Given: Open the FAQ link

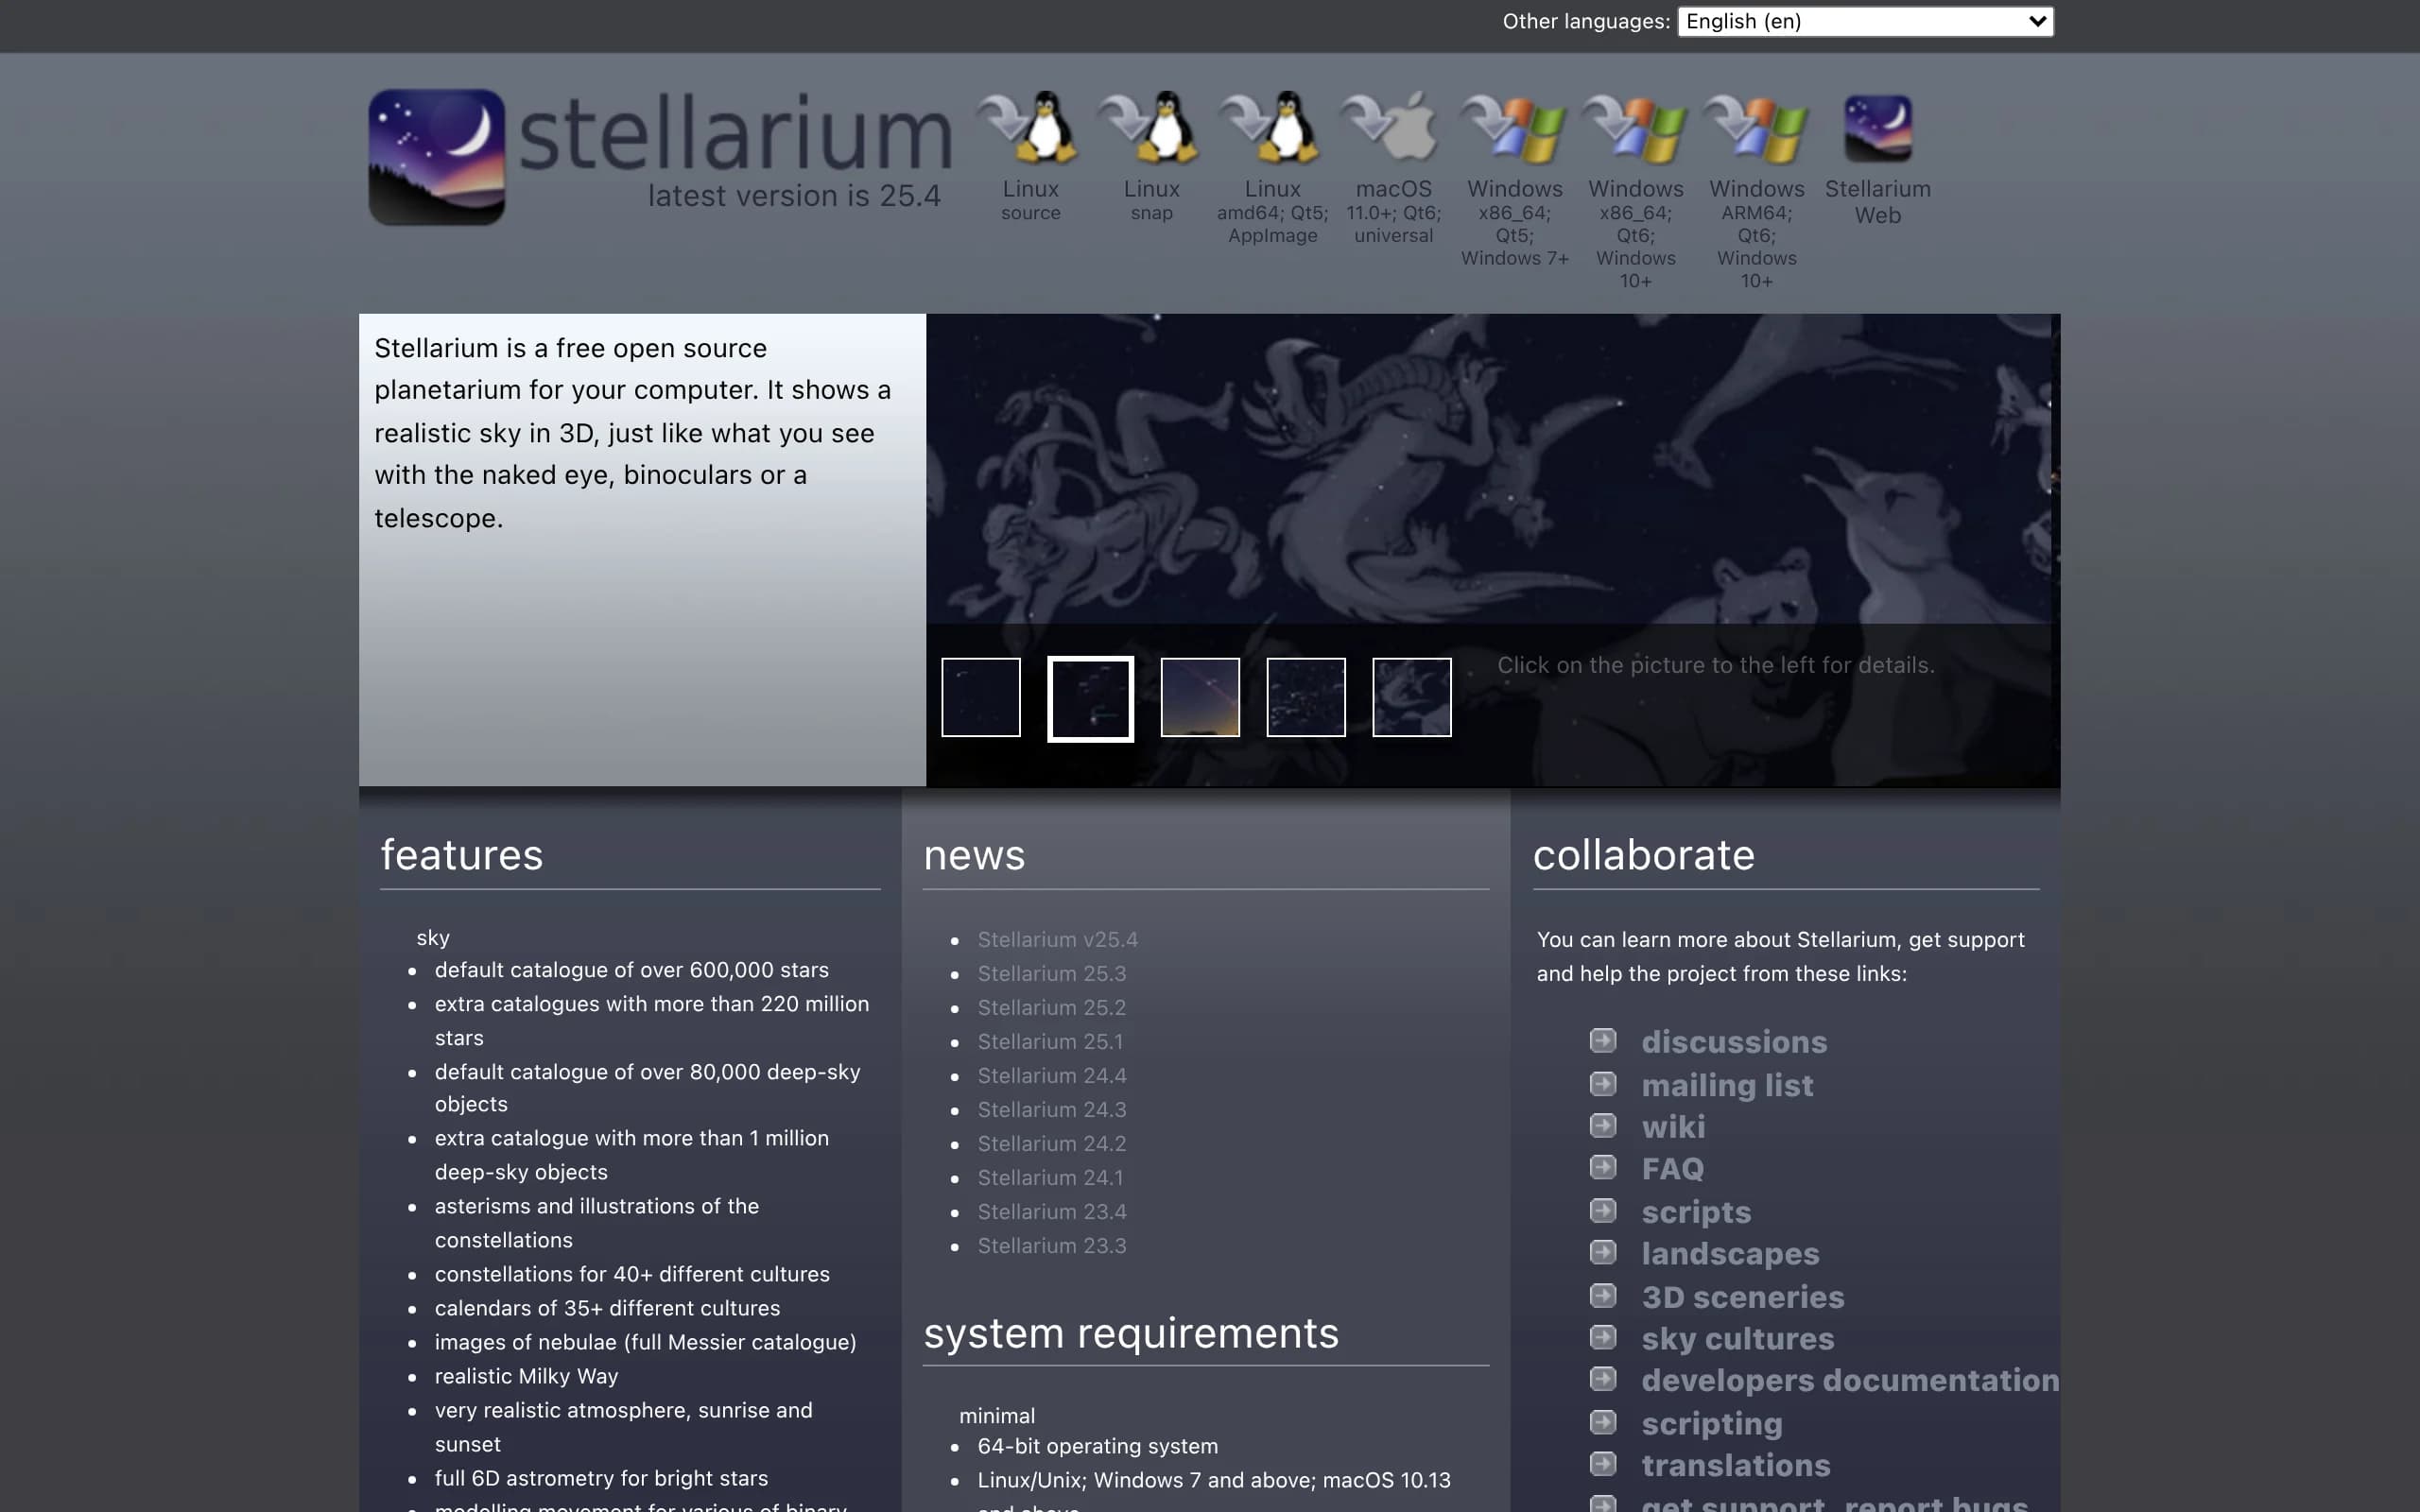Looking at the screenshot, I should click(x=1673, y=1169).
